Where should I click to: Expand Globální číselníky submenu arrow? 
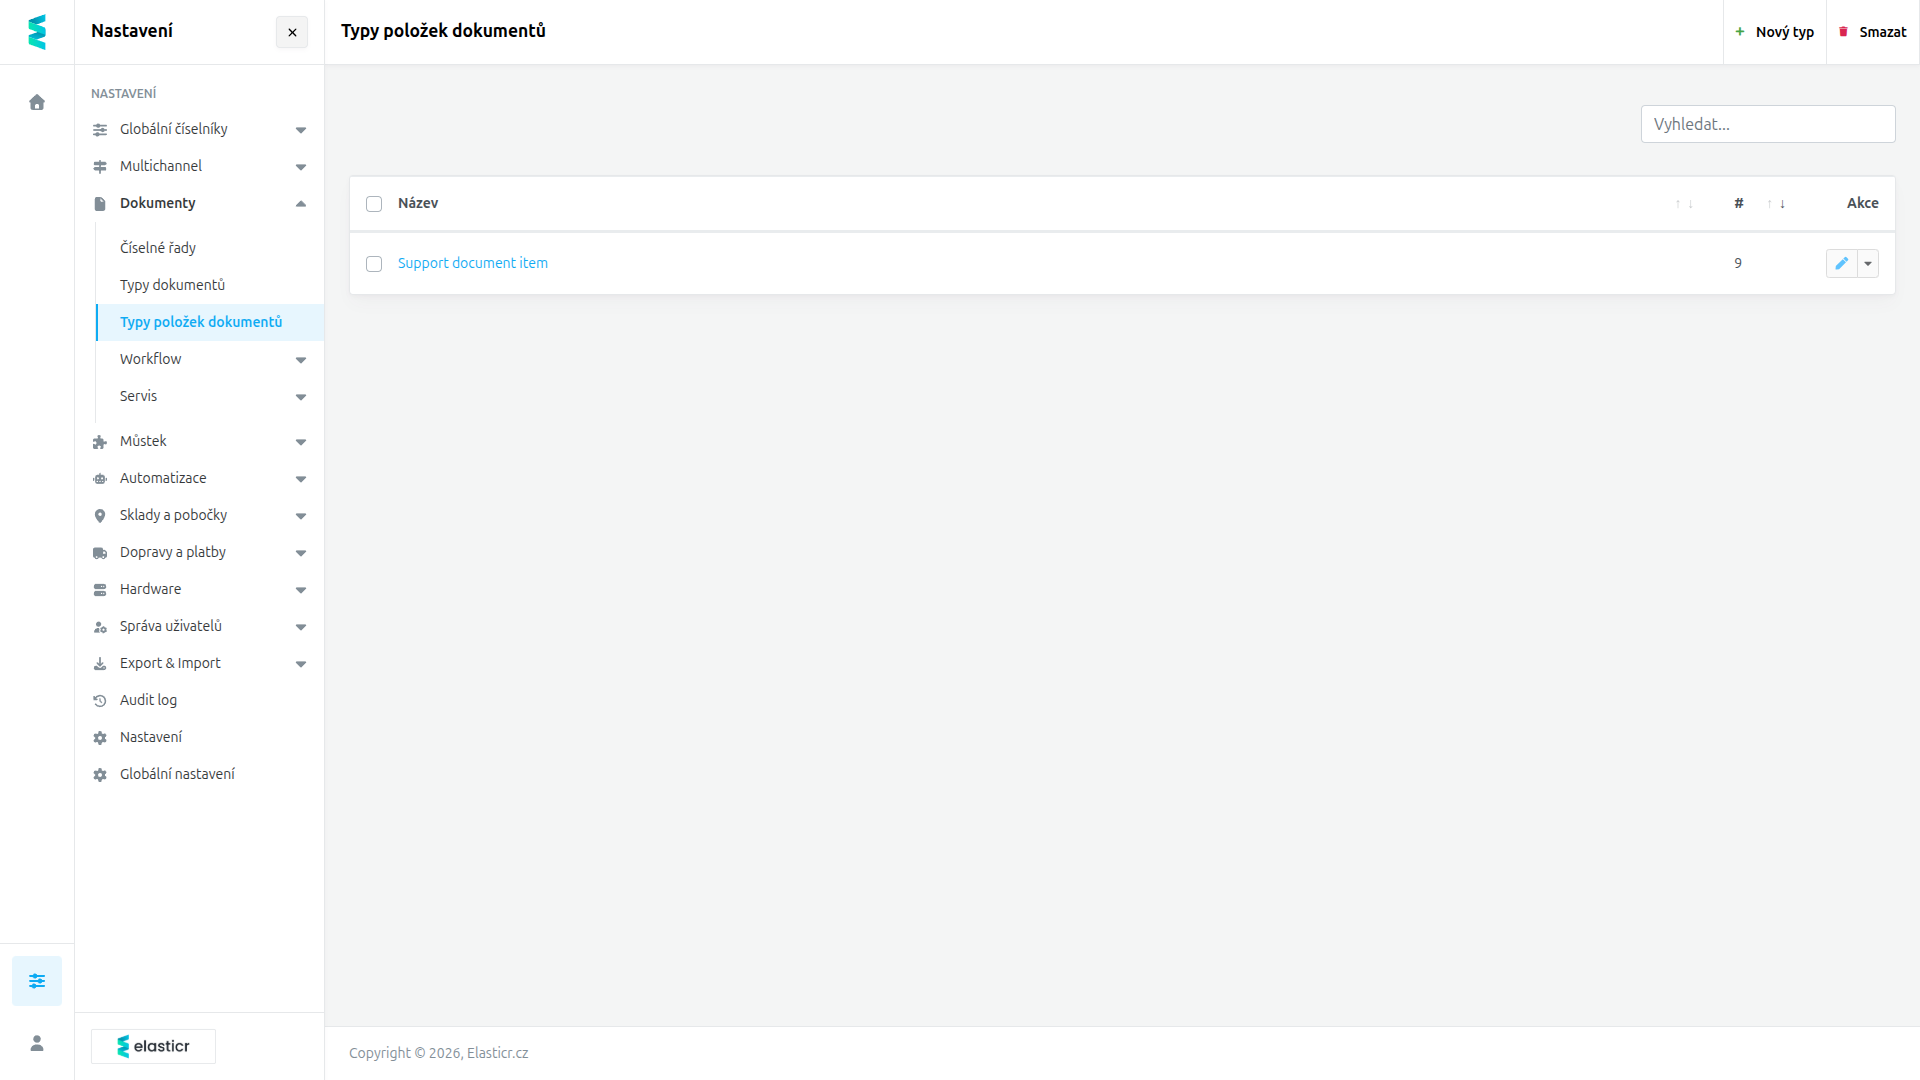301,130
